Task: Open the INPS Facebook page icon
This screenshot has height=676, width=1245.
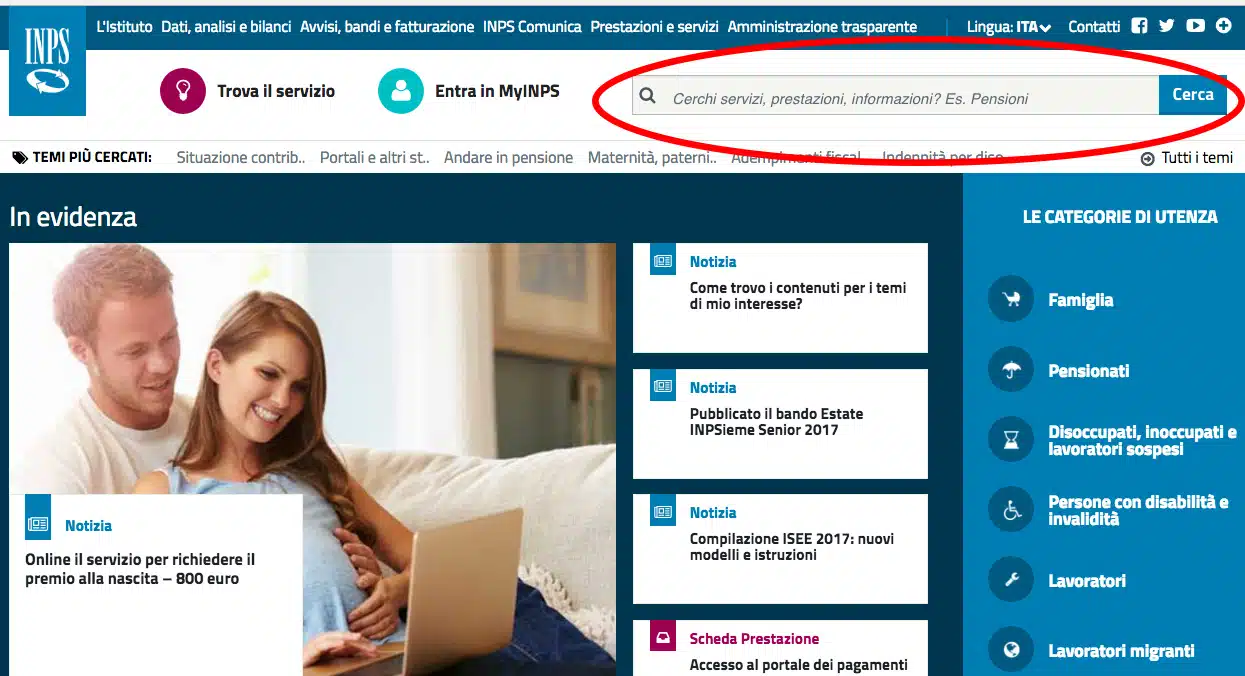Action: [x=1139, y=26]
